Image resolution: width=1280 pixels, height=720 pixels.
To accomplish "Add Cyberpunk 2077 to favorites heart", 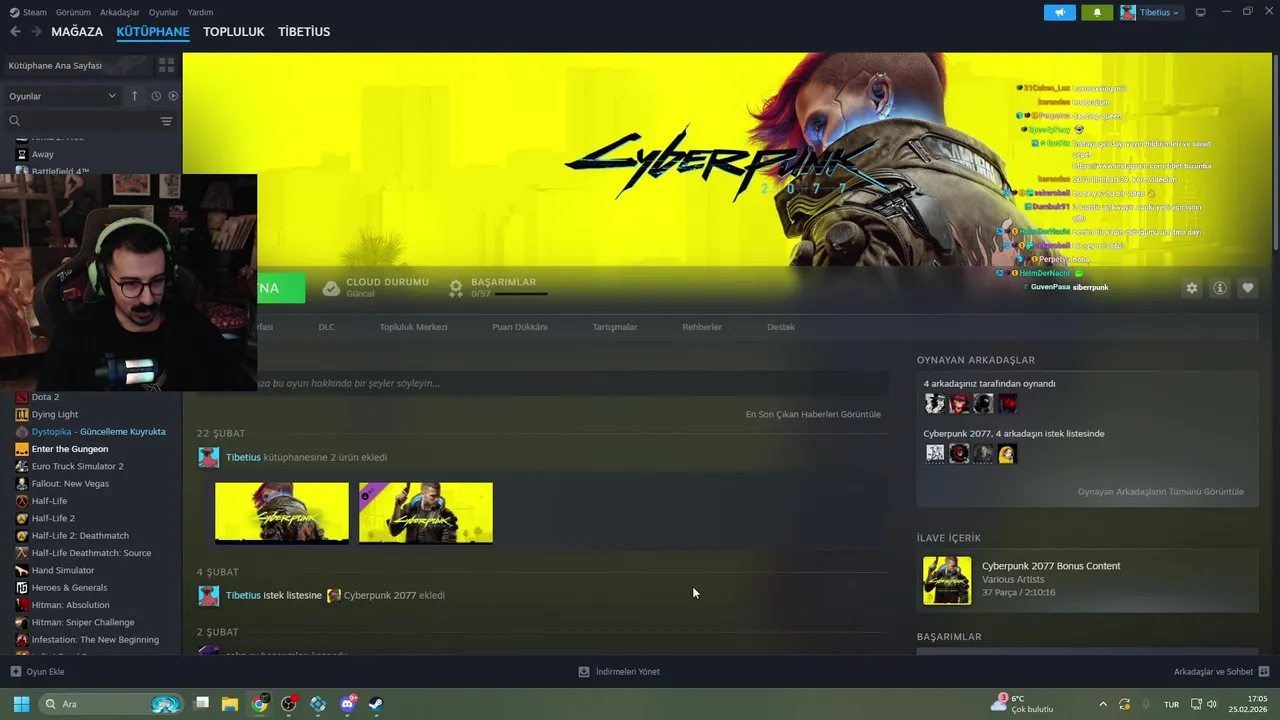I will coord(1247,288).
